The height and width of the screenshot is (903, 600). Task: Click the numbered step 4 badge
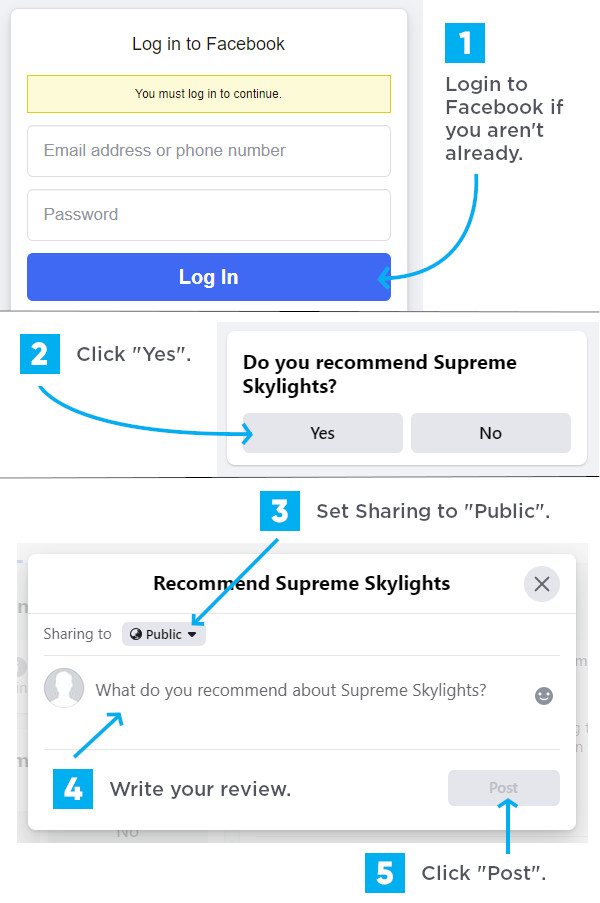click(x=73, y=789)
